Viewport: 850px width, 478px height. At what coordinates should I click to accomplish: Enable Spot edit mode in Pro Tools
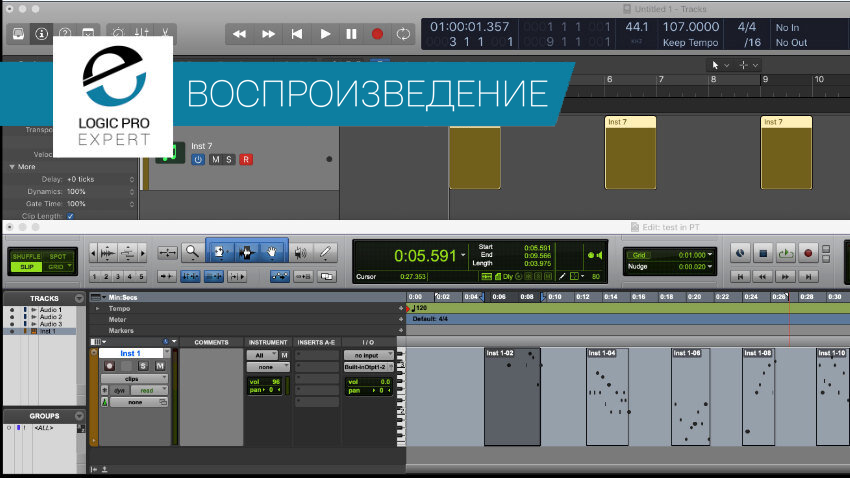(x=58, y=256)
